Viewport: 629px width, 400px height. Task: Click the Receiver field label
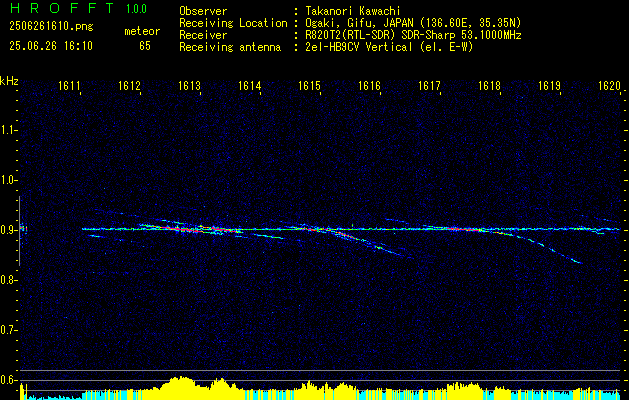tap(203, 35)
